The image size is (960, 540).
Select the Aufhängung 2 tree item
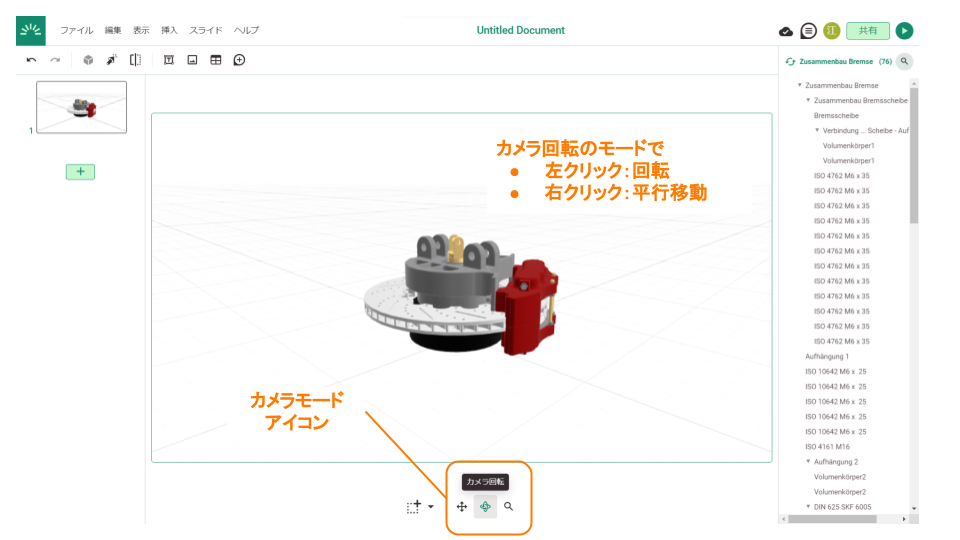point(836,462)
